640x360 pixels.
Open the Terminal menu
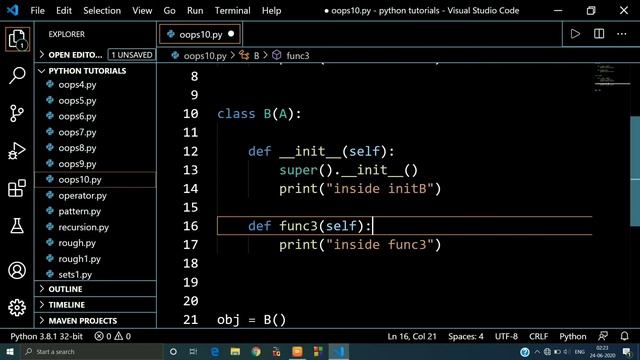(x=233, y=11)
